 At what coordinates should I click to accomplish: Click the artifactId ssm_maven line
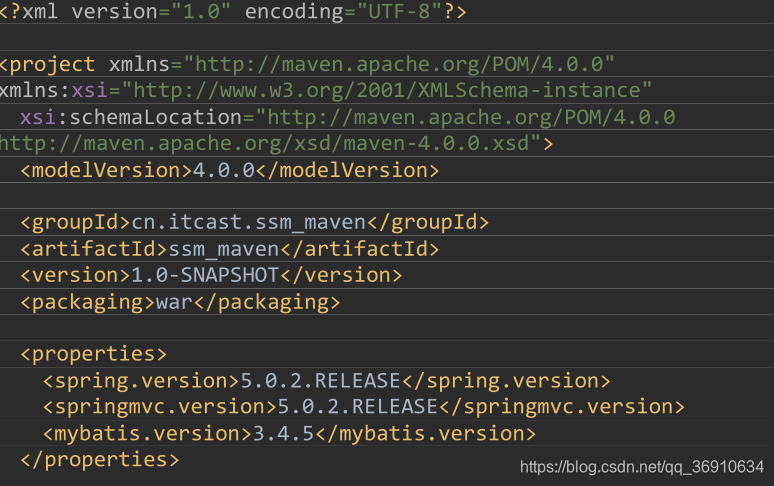(230, 249)
